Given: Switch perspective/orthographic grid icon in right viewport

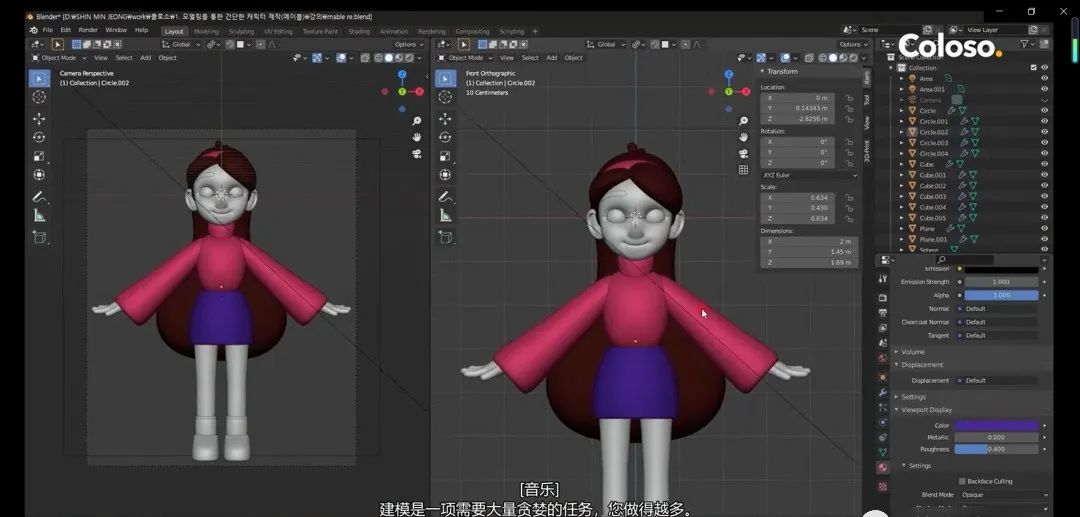Looking at the screenshot, I should [x=743, y=169].
